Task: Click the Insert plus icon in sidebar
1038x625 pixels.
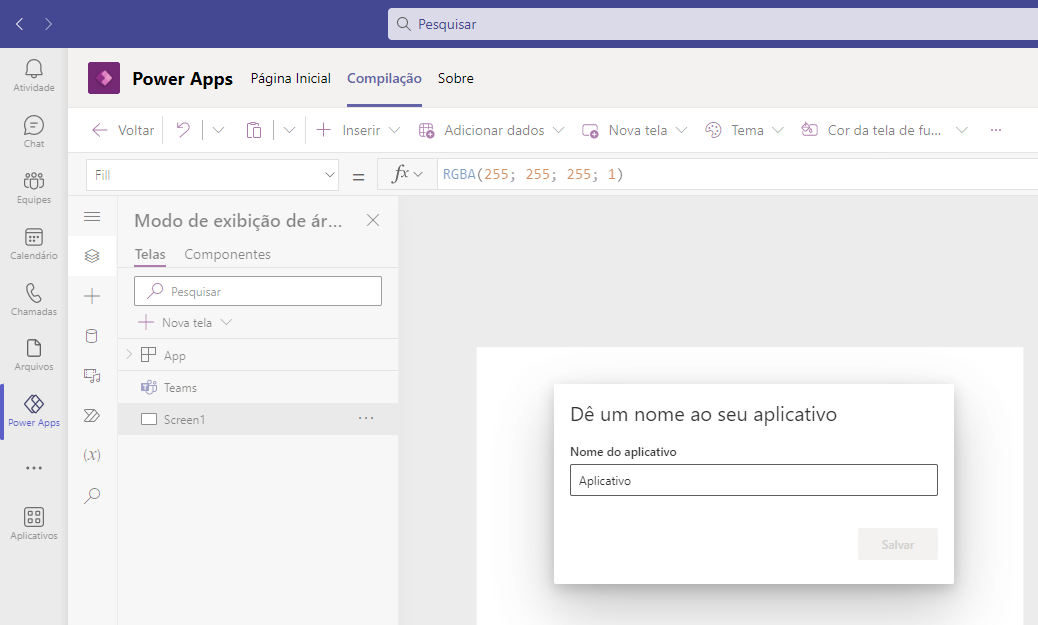Action: (x=92, y=296)
